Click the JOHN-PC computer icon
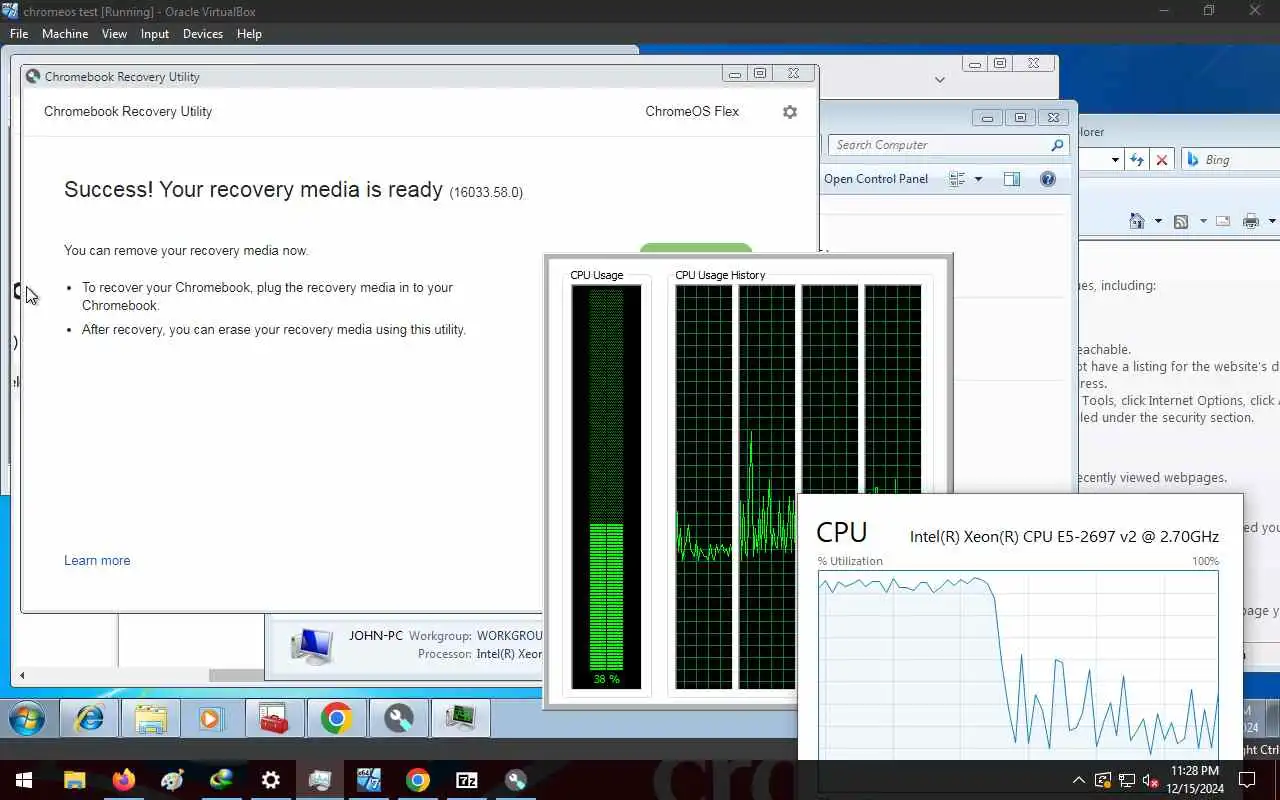Image resolution: width=1280 pixels, height=800 pixels. pos(311,645)
